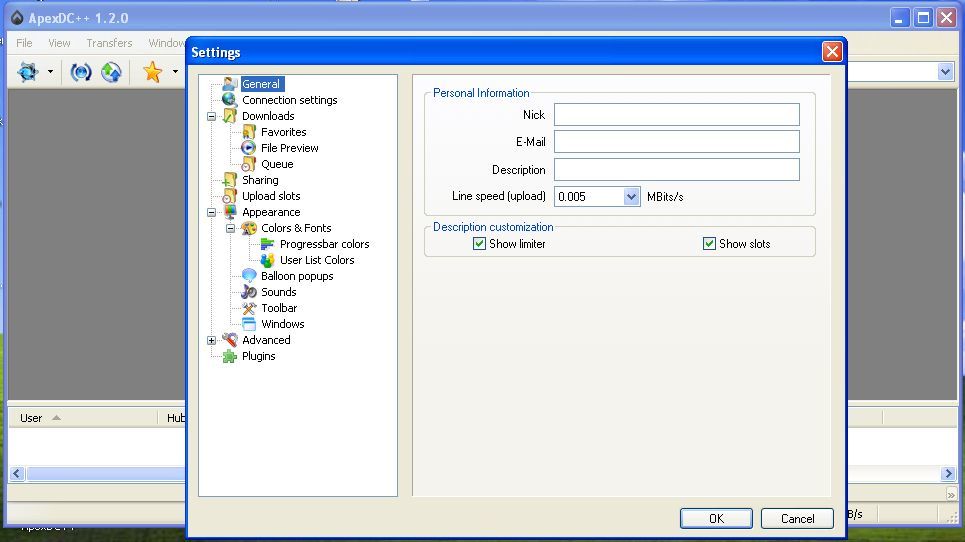This screenshot has width=965, height=542.
Task: Click the Cancel button
Action: tap(798, 519)
